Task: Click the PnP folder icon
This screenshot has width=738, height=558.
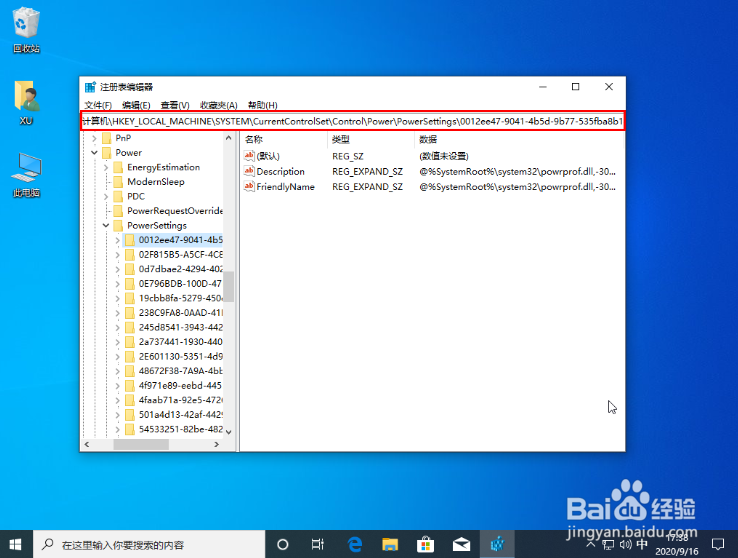Action: 107,138
